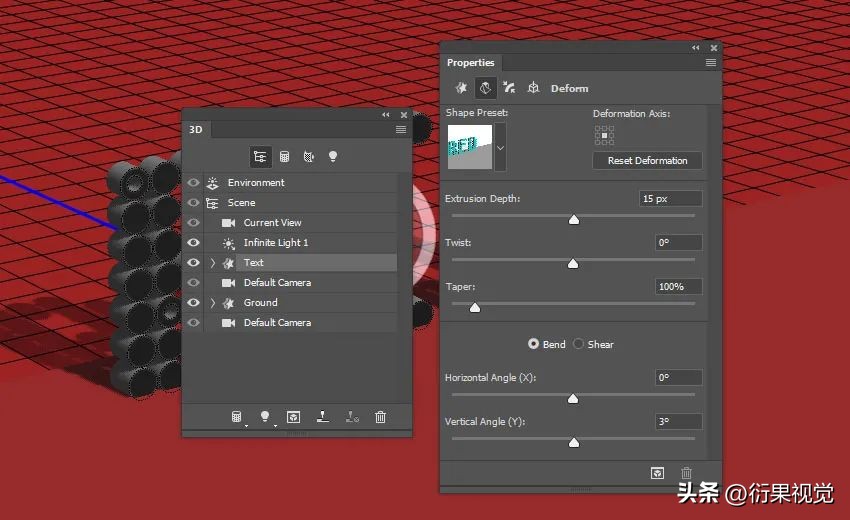The image size is (850, 520).
Task: Open the Shape Preset dropdown arrow
Action: tap(500, 147)
